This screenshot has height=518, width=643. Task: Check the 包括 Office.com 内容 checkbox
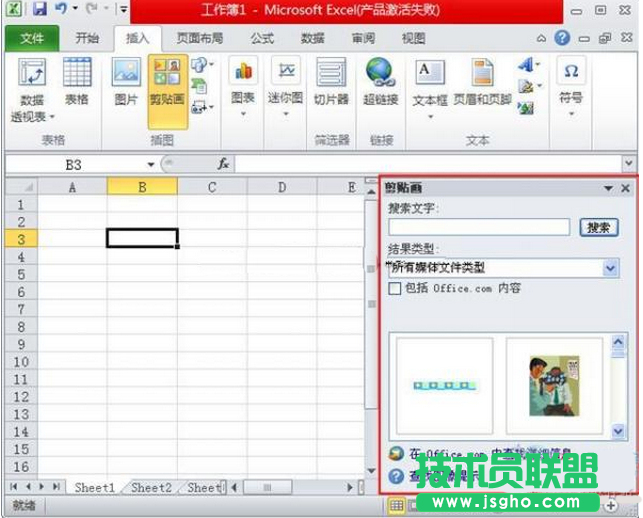pos(395,288)
